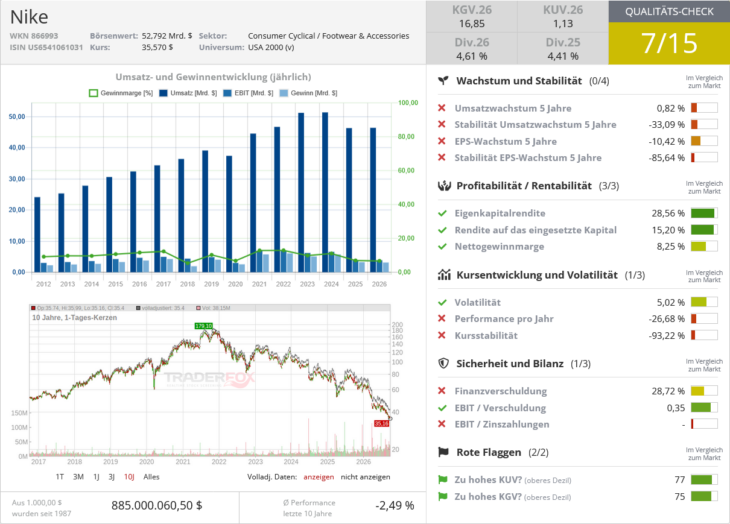Select the 10J chart timeframe
The width and height of the screenshot is (730, 524).
(x=129, y=477)
